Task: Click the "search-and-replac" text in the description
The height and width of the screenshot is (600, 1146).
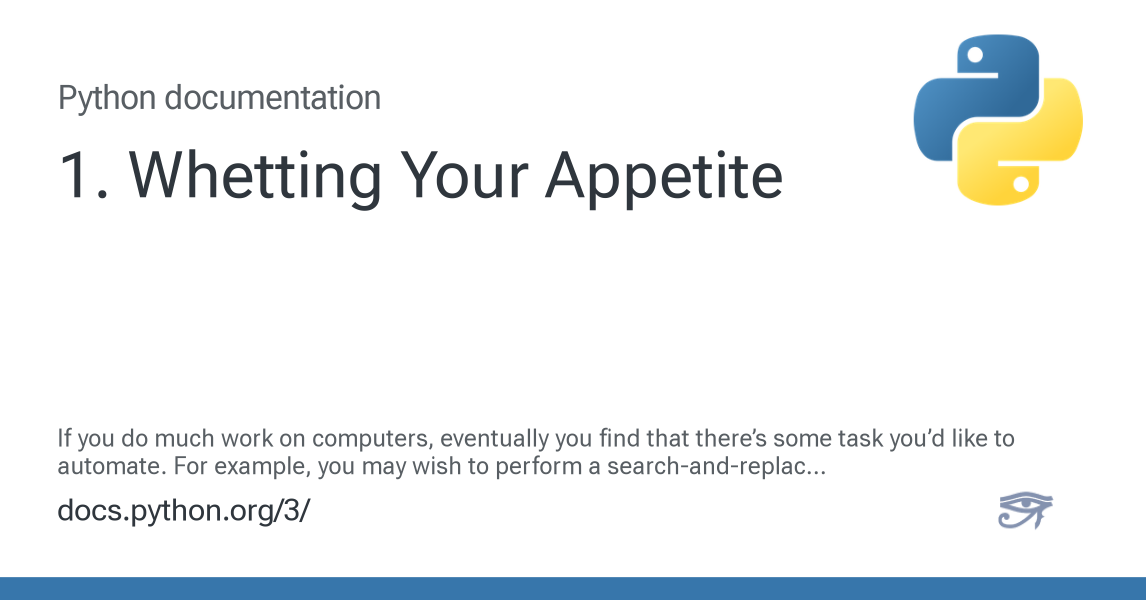Action: click(x=705, y=466)
